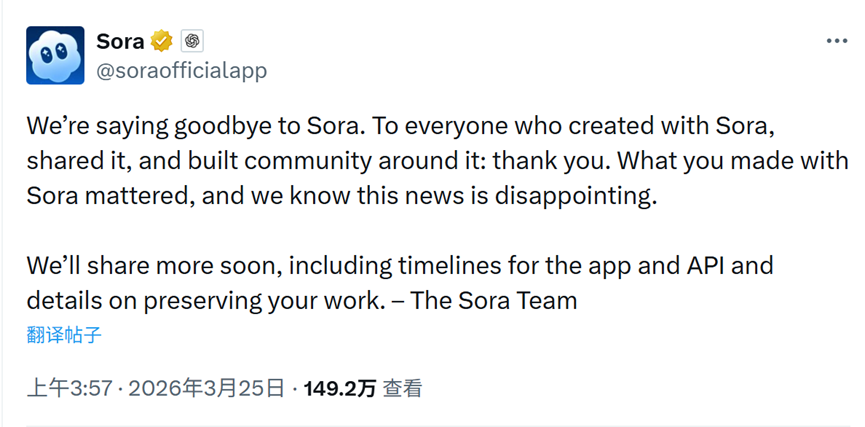
Task: Click the display name "Sora"
Action: coord(120,41)
